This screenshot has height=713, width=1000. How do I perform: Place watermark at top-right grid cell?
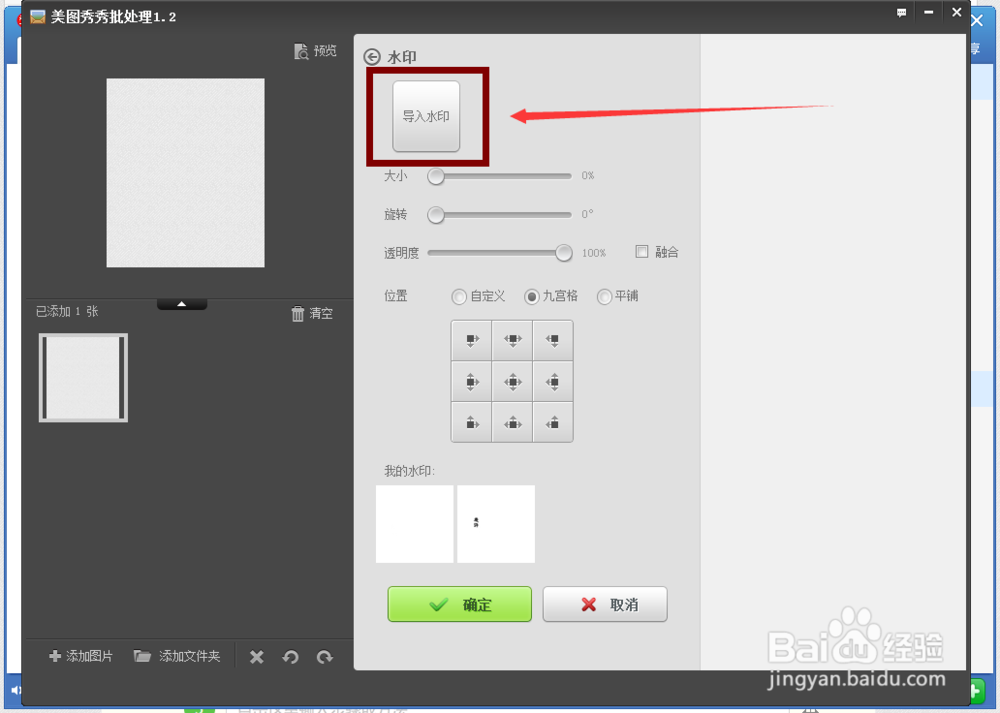pyautogui.click(x=553, y=341)
